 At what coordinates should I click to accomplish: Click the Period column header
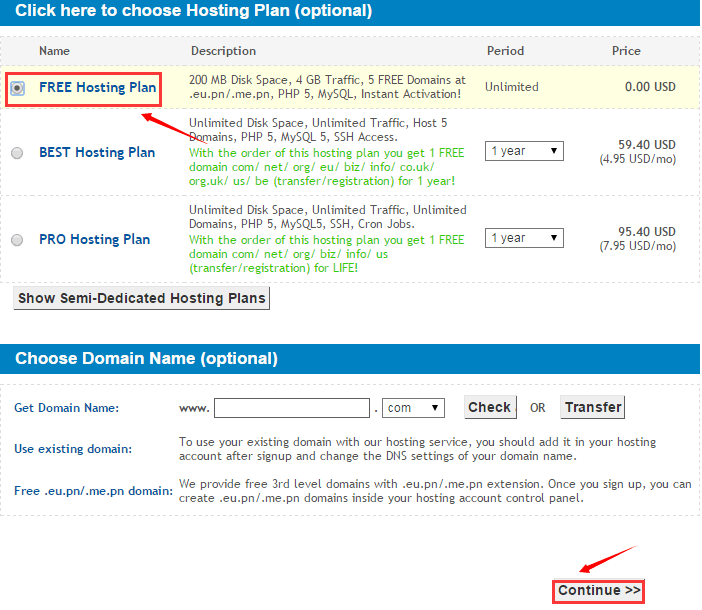point(505,51)
